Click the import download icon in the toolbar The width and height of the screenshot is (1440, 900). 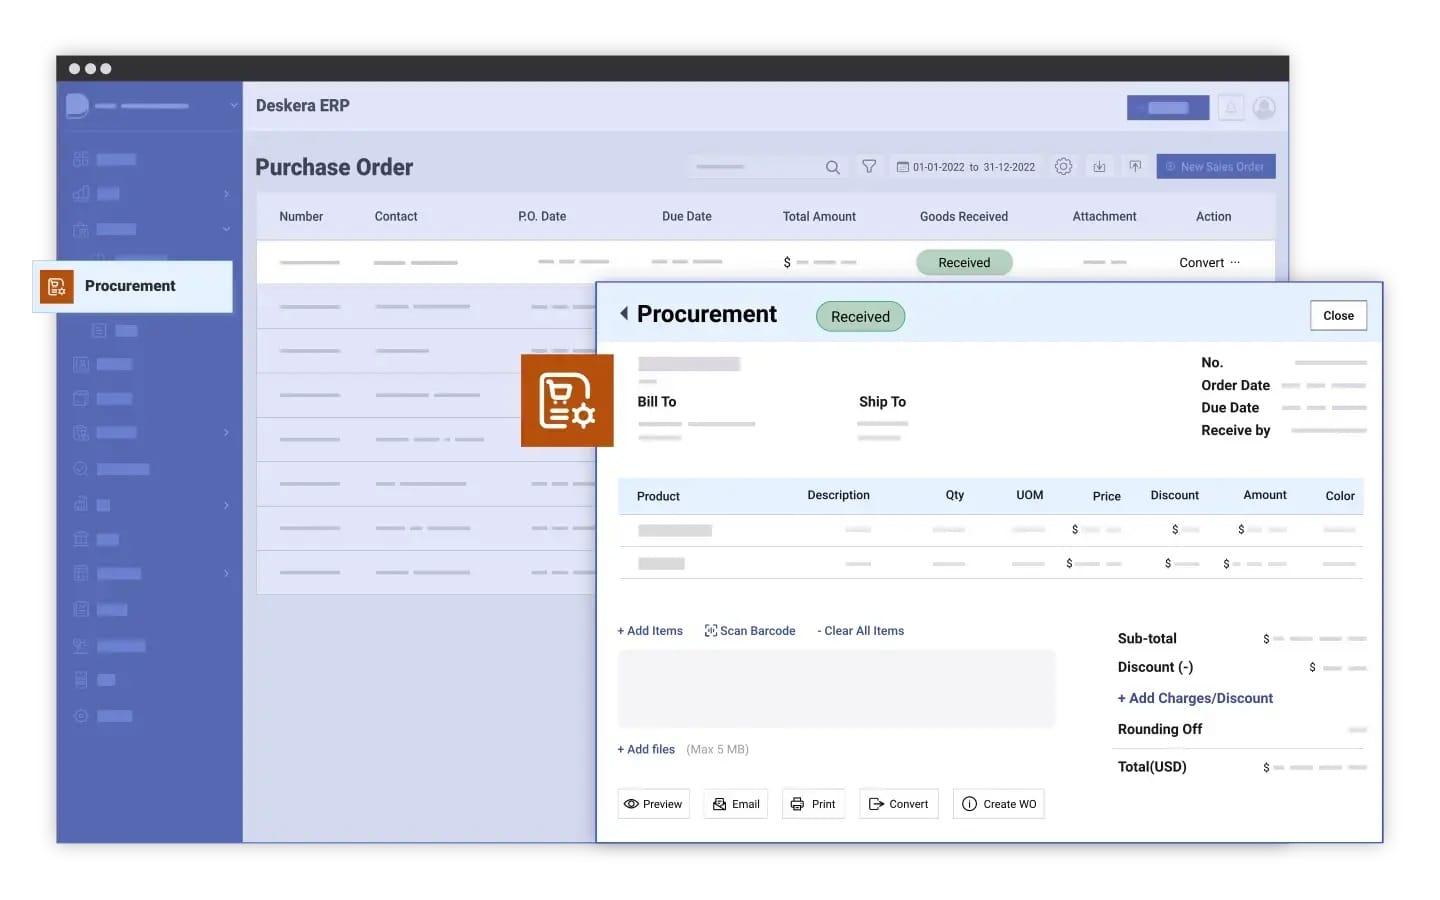tap(1099, 166)
